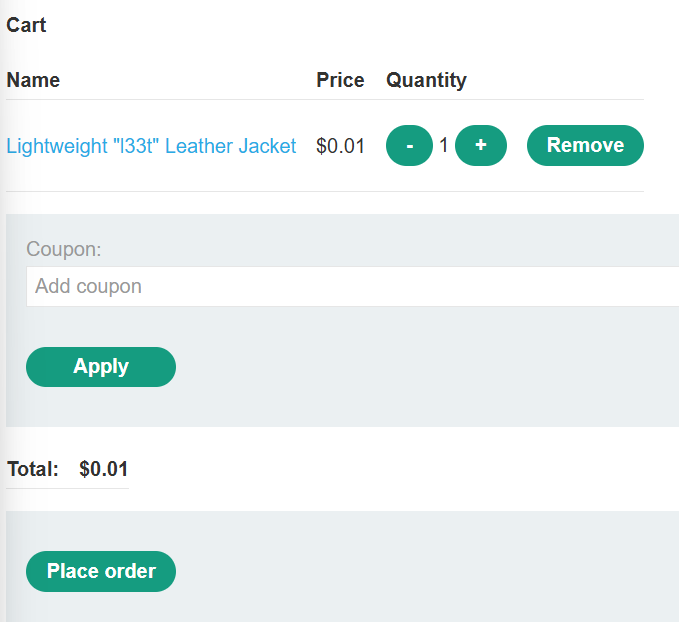
Task: Apply the coupon code
Action: [x=101, y=367]
